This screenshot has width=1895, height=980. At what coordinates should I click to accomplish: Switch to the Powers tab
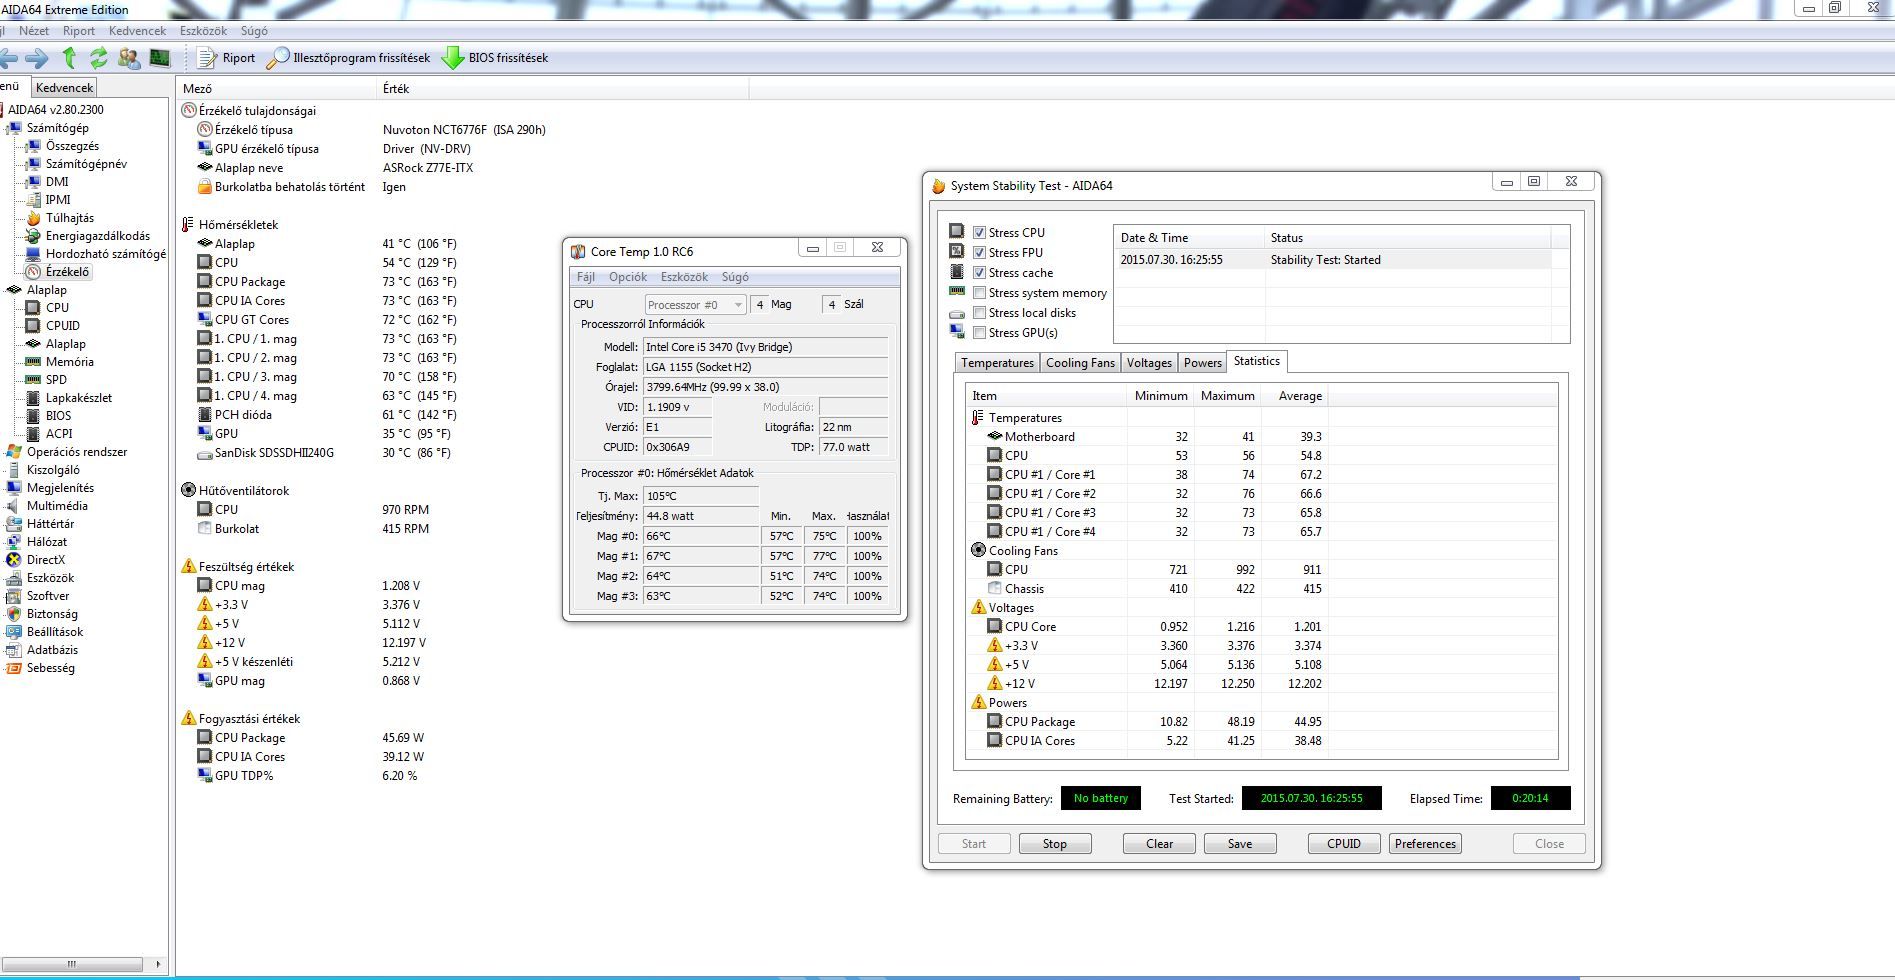point(1202,363)
